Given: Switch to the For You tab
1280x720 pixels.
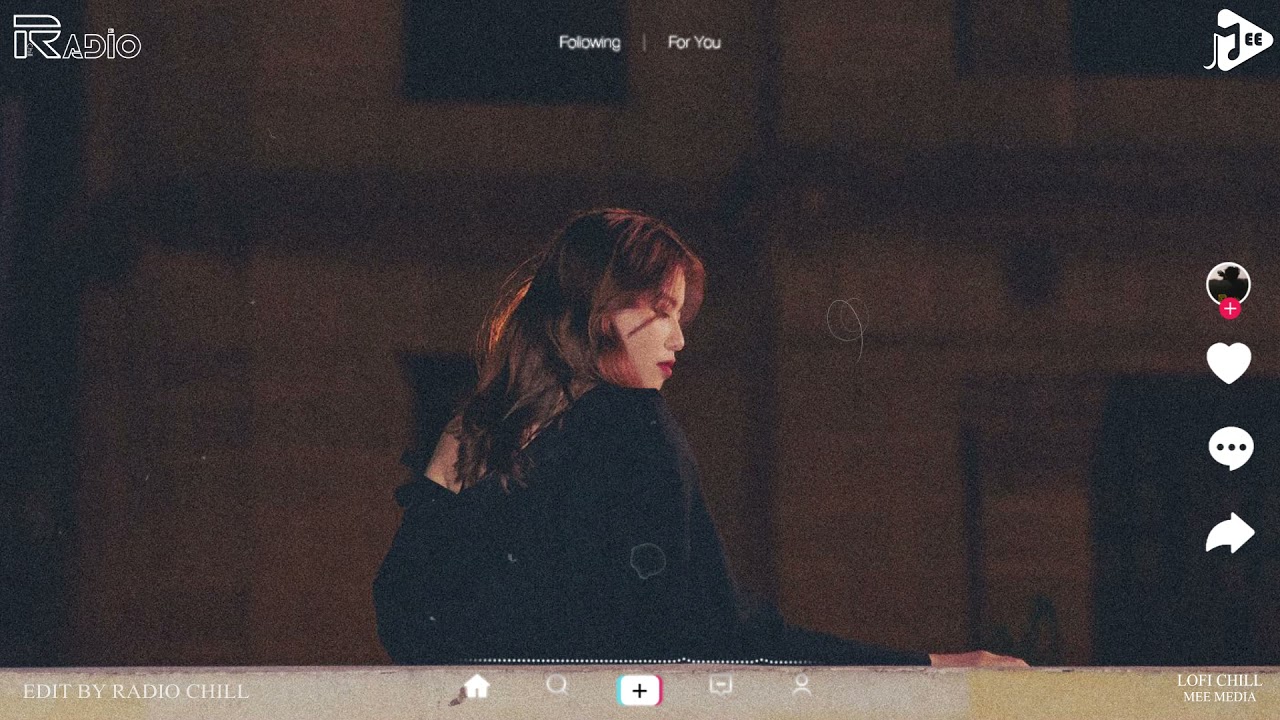Looking at the screenshot, I should [x=694, y=42].
